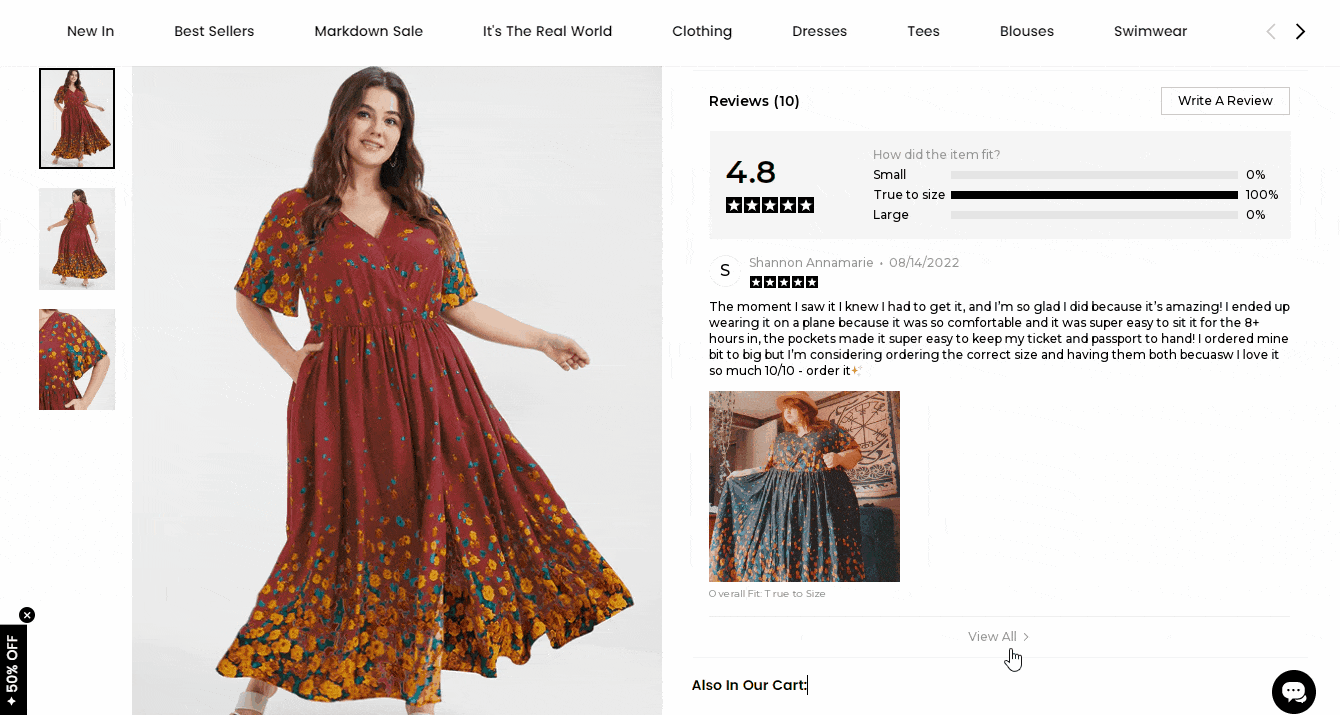This screenshot has height=715, width=1340.
Task: Click the True to size fit bar
Action: point(1094,195)
